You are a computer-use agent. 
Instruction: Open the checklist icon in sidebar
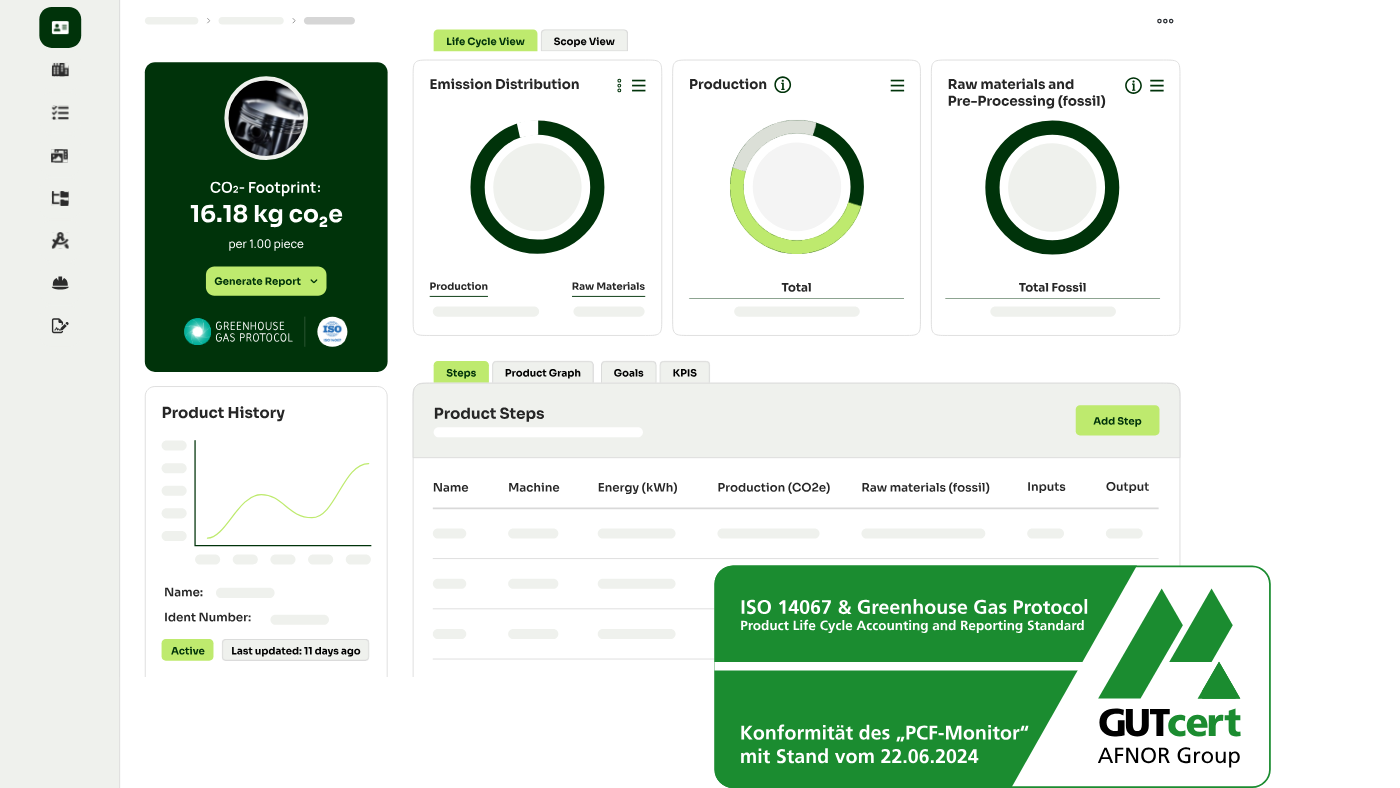point(60,113)
